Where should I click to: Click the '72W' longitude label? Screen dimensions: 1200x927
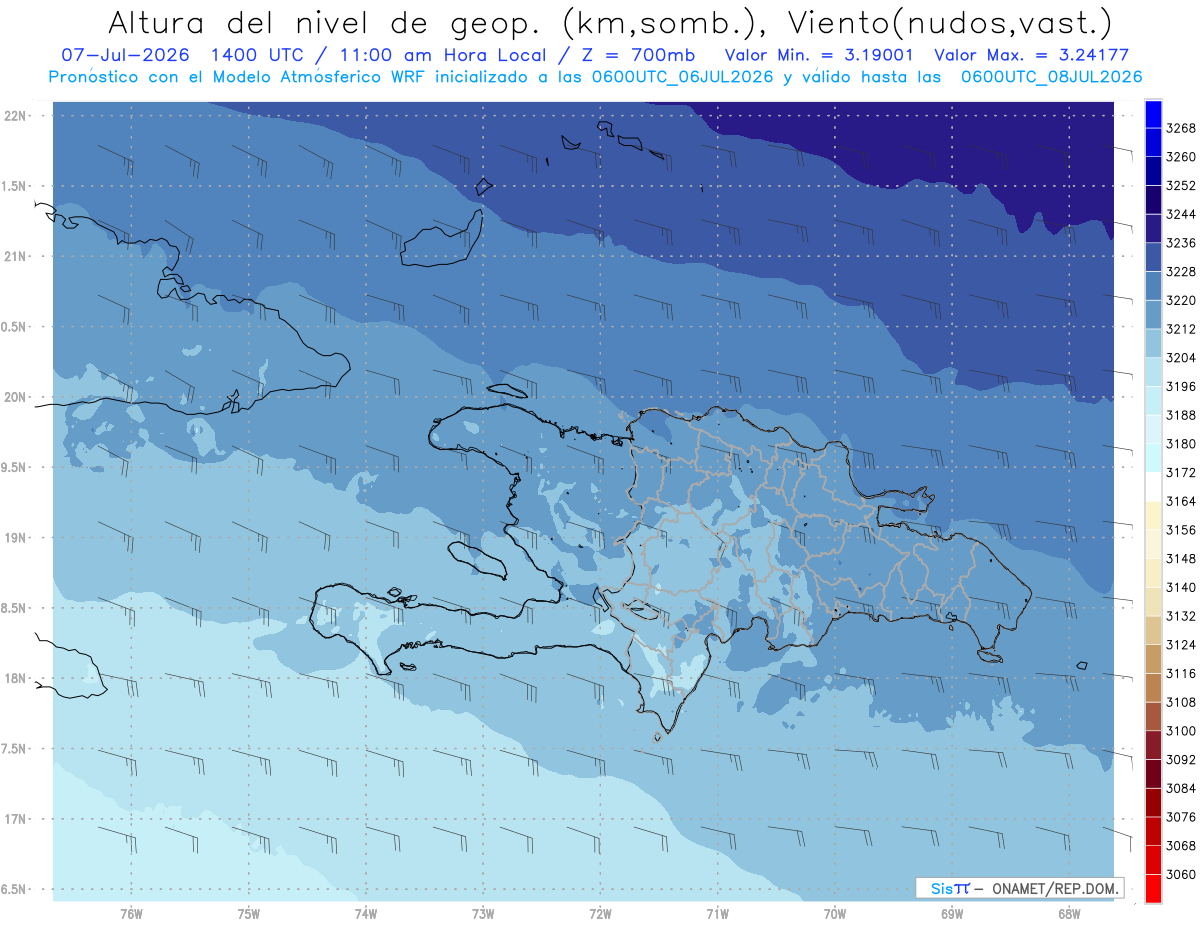click(x=600, y=913)
